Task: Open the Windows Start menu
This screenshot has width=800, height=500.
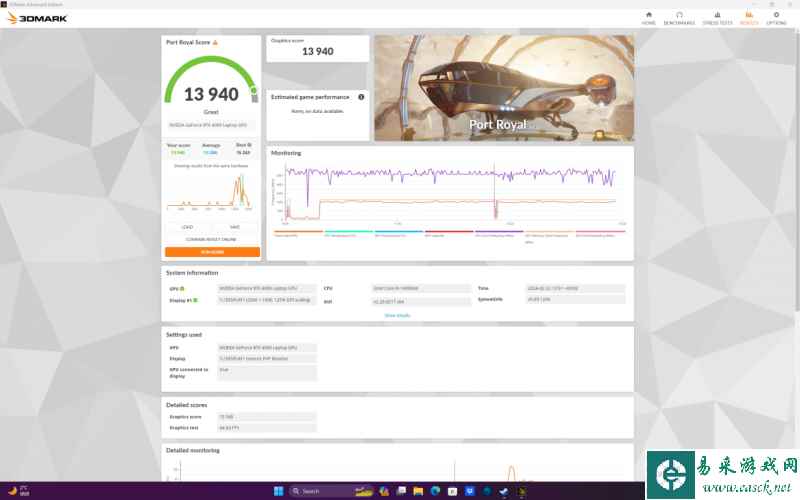Action: 279,491
